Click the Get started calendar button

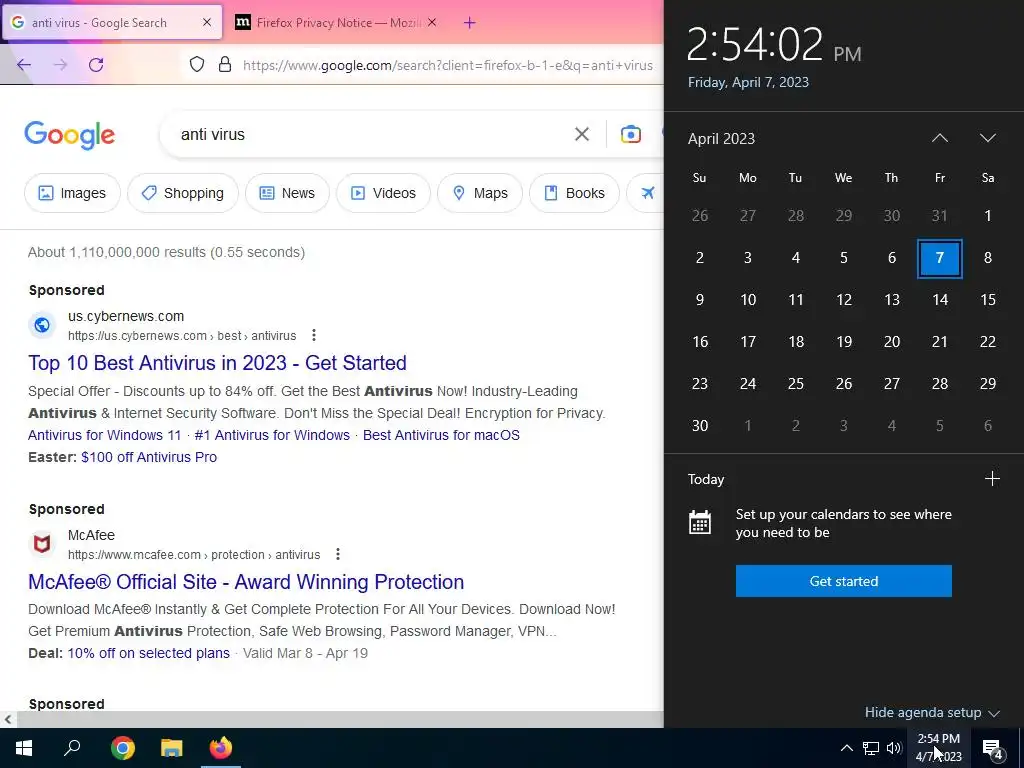pyautogui.click(x=843, y=581)
